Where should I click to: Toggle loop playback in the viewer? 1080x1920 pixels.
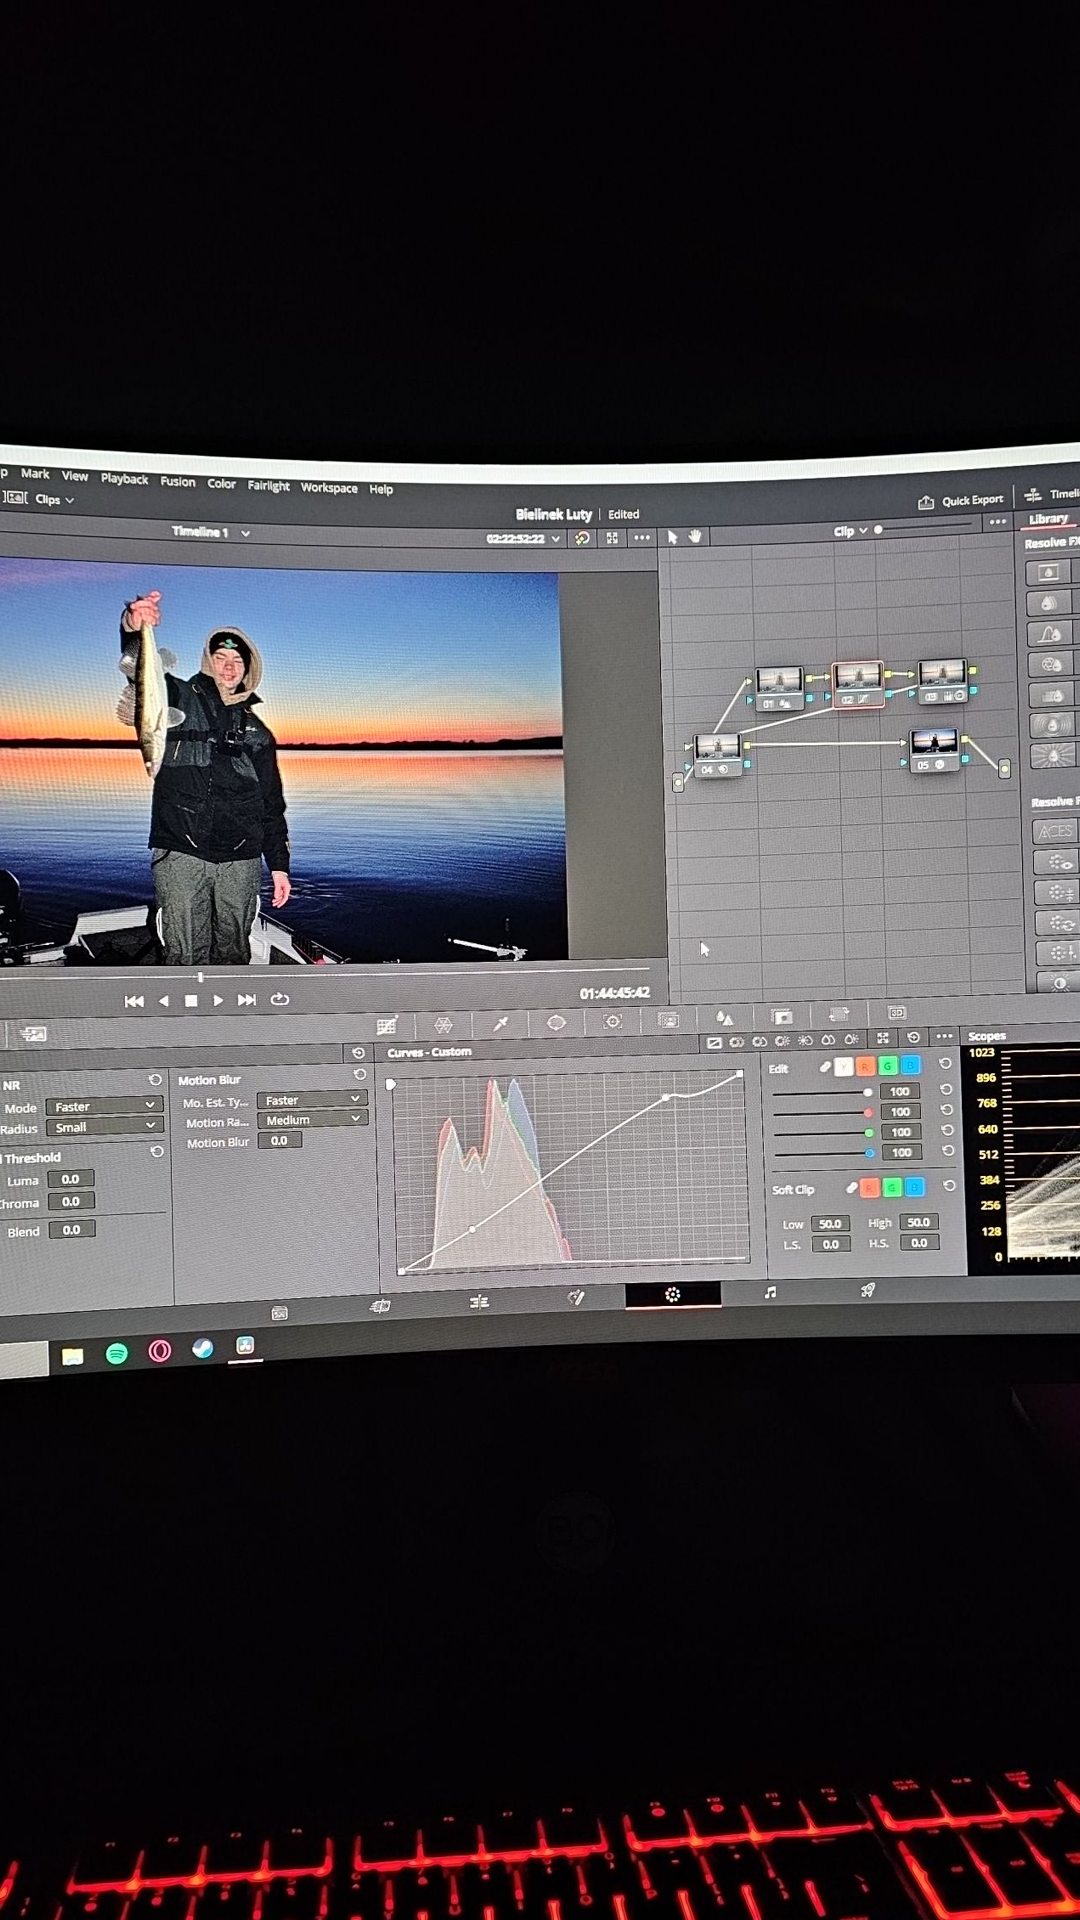[280, 999]
